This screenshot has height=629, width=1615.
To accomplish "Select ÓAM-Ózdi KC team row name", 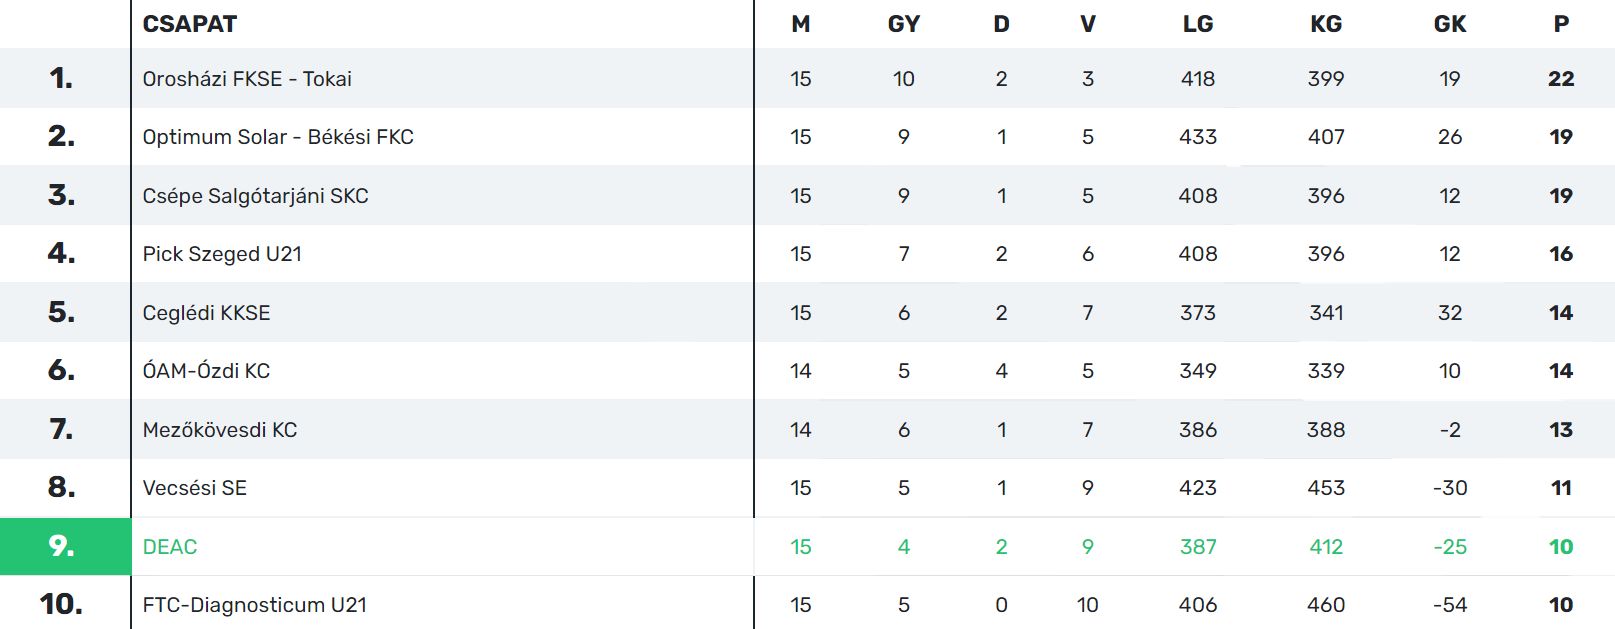I will pos(206,371).
